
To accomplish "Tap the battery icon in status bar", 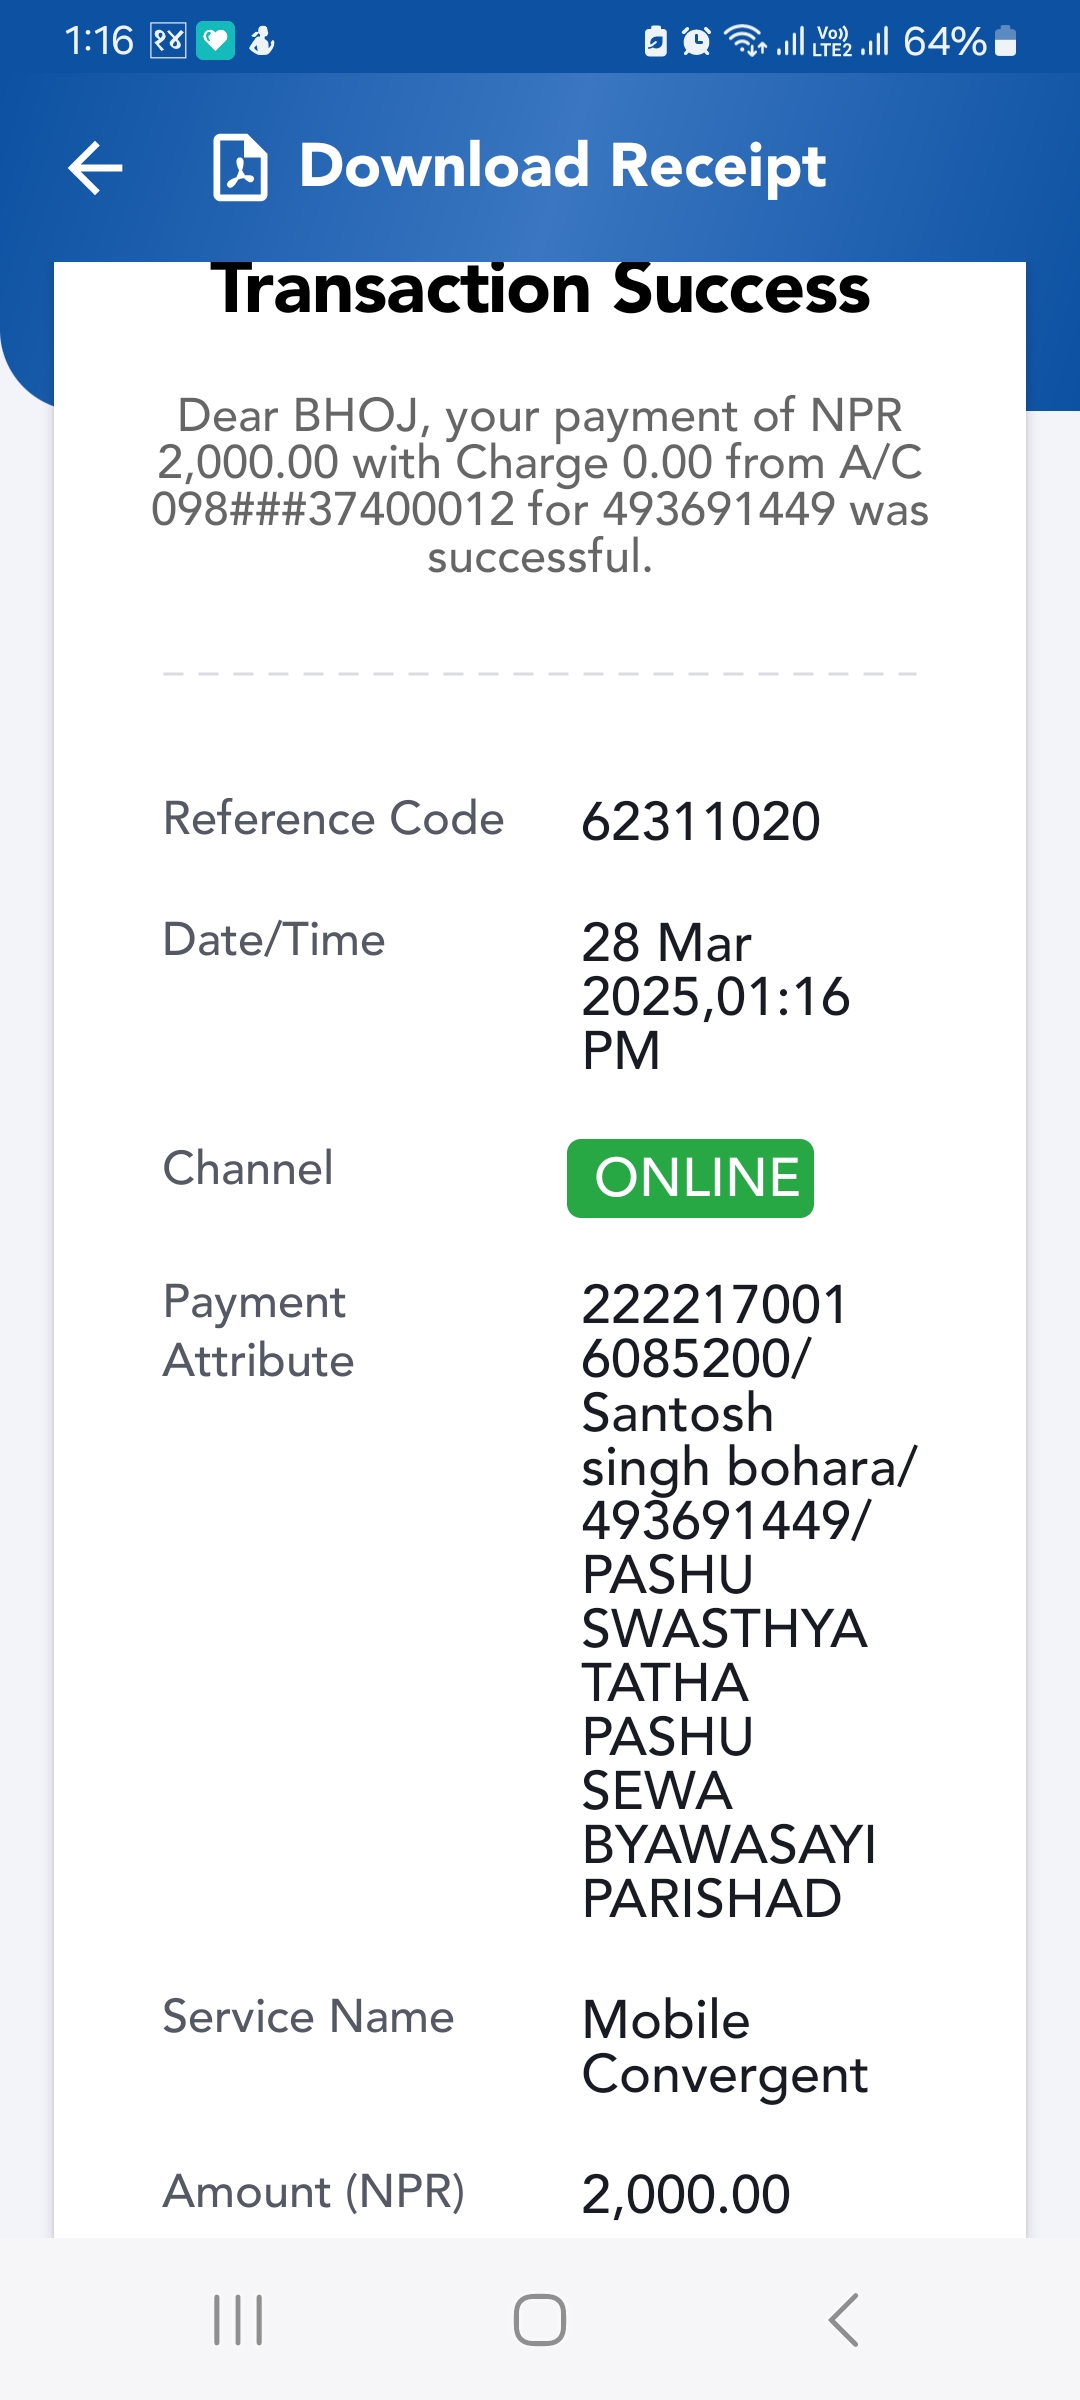I will [1006, 41].
